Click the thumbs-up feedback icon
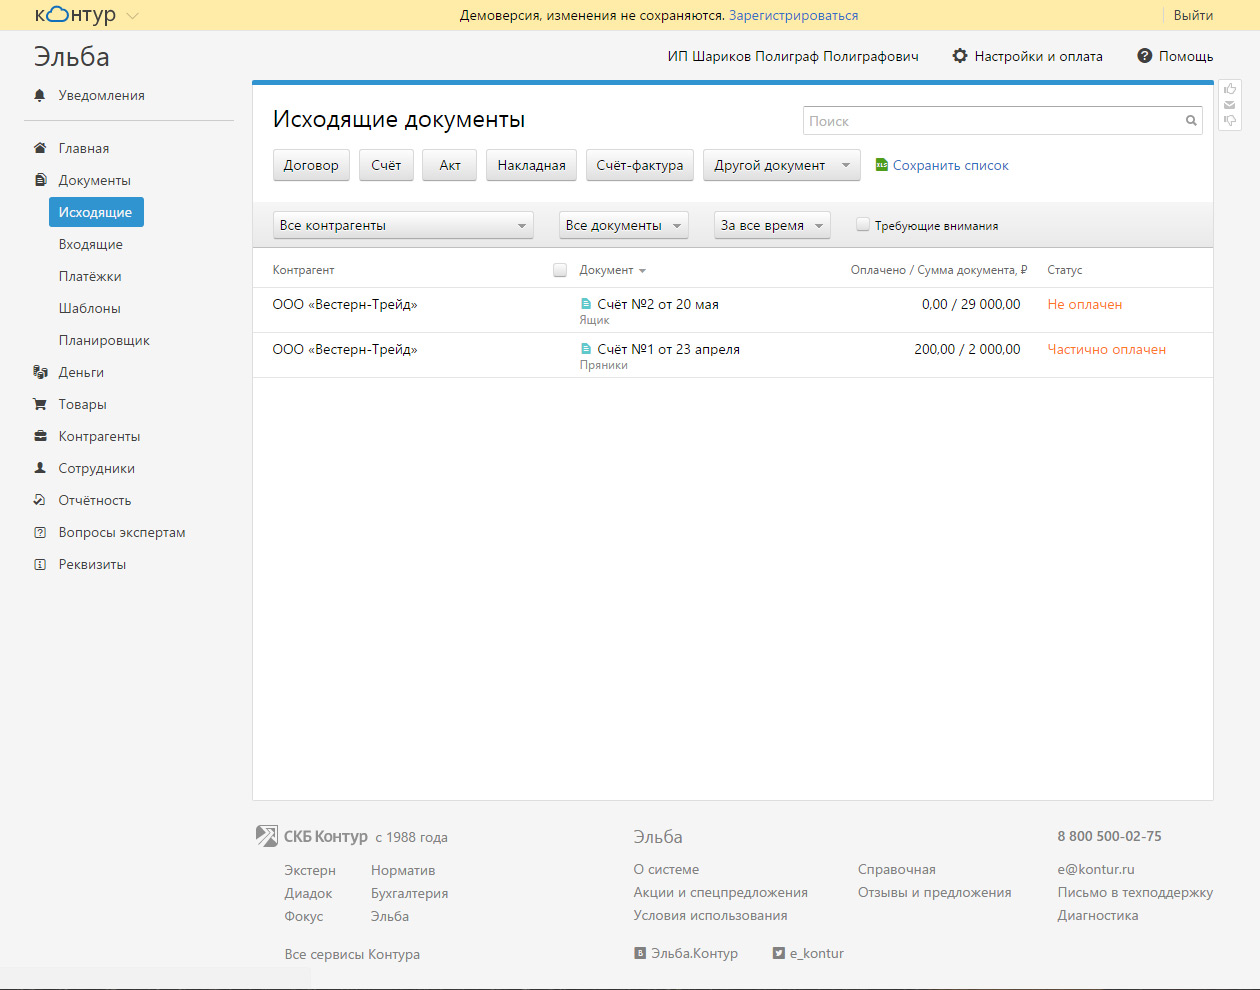Image resolution: width=1260 pixels, height=990 pixels. pos(1230,89)
